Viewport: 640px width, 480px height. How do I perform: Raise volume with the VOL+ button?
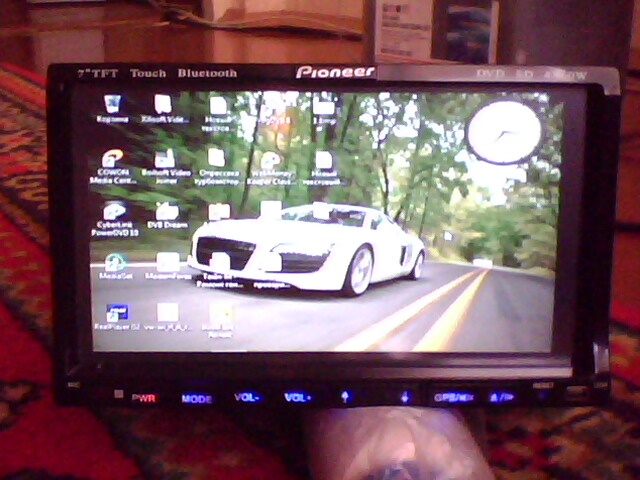click(x=297, y=397)
